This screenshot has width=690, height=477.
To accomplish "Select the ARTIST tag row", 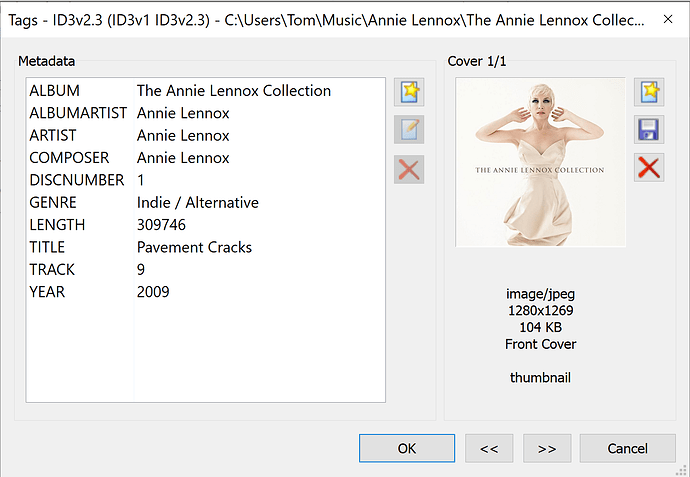I will point(206,136).
